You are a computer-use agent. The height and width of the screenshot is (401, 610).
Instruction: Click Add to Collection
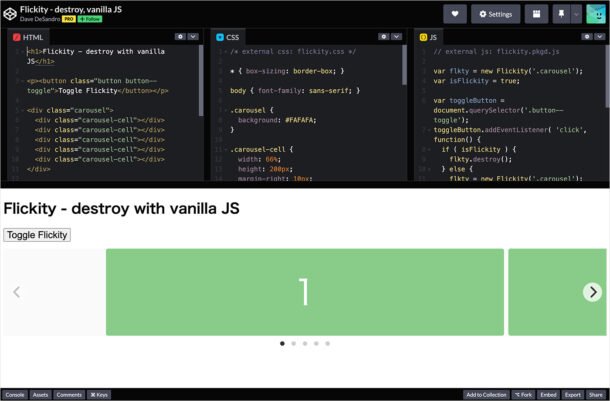pos(486,395)
